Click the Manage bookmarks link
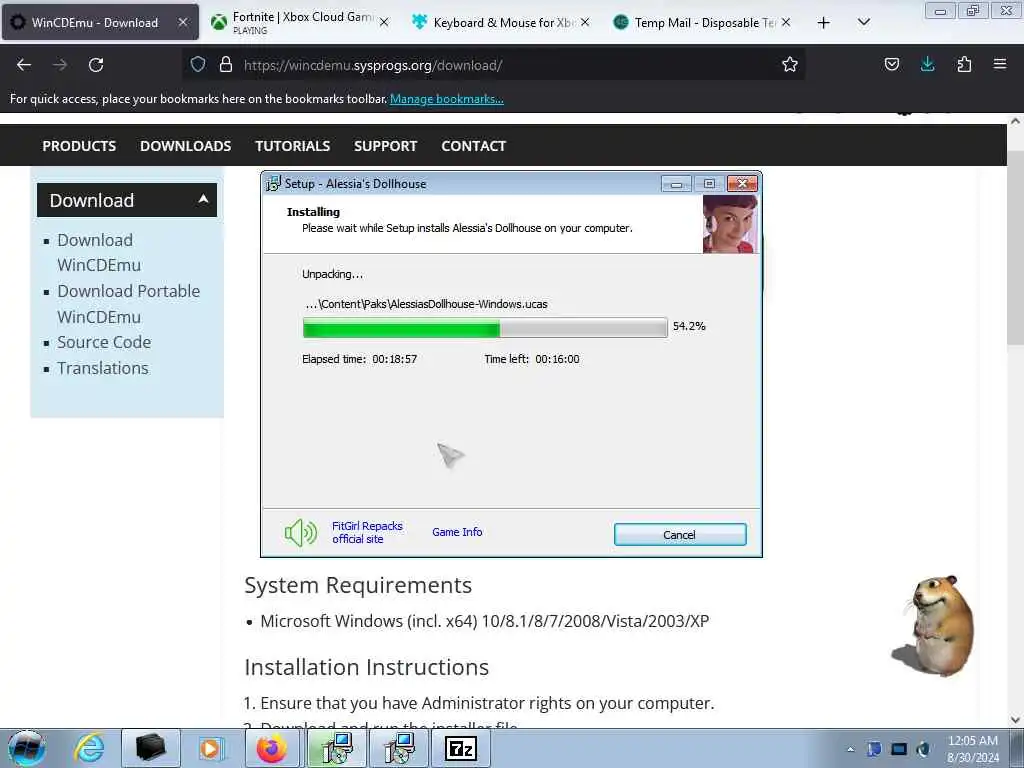1024x768 pixels. [447, 99]
